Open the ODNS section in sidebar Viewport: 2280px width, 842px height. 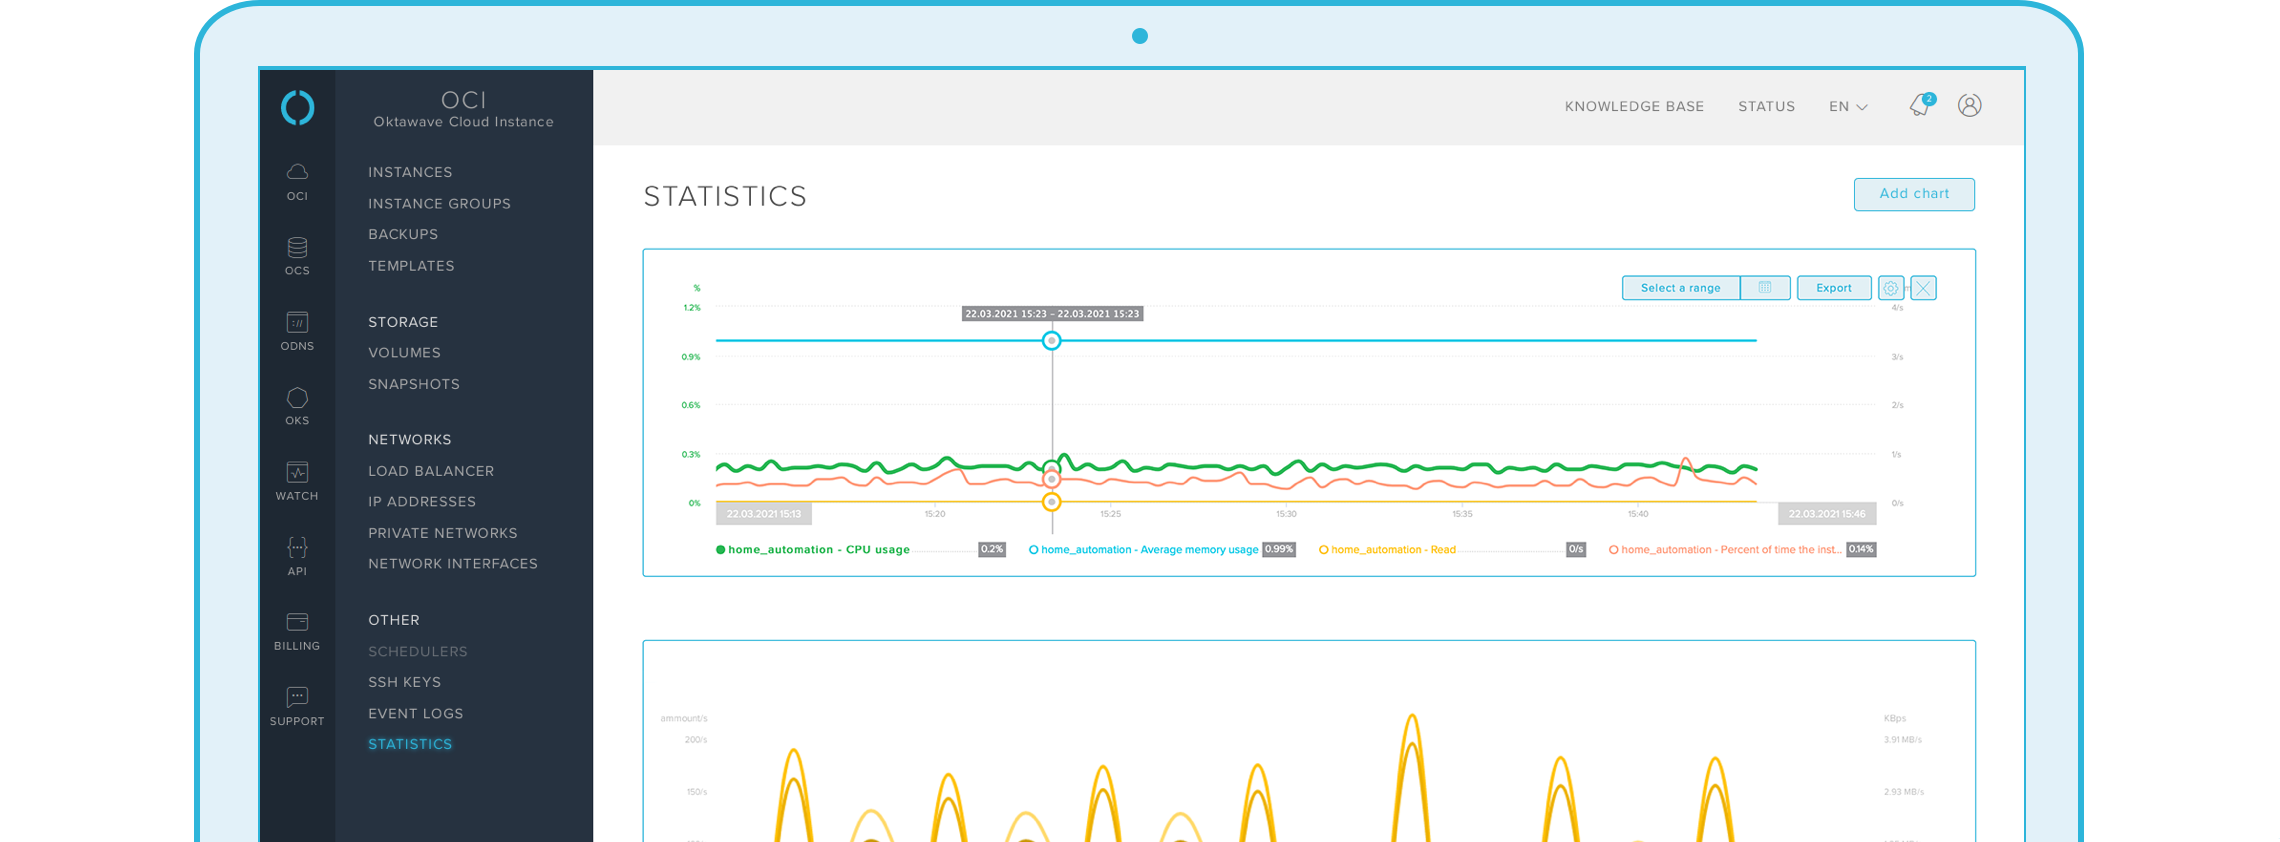point(297,330)
